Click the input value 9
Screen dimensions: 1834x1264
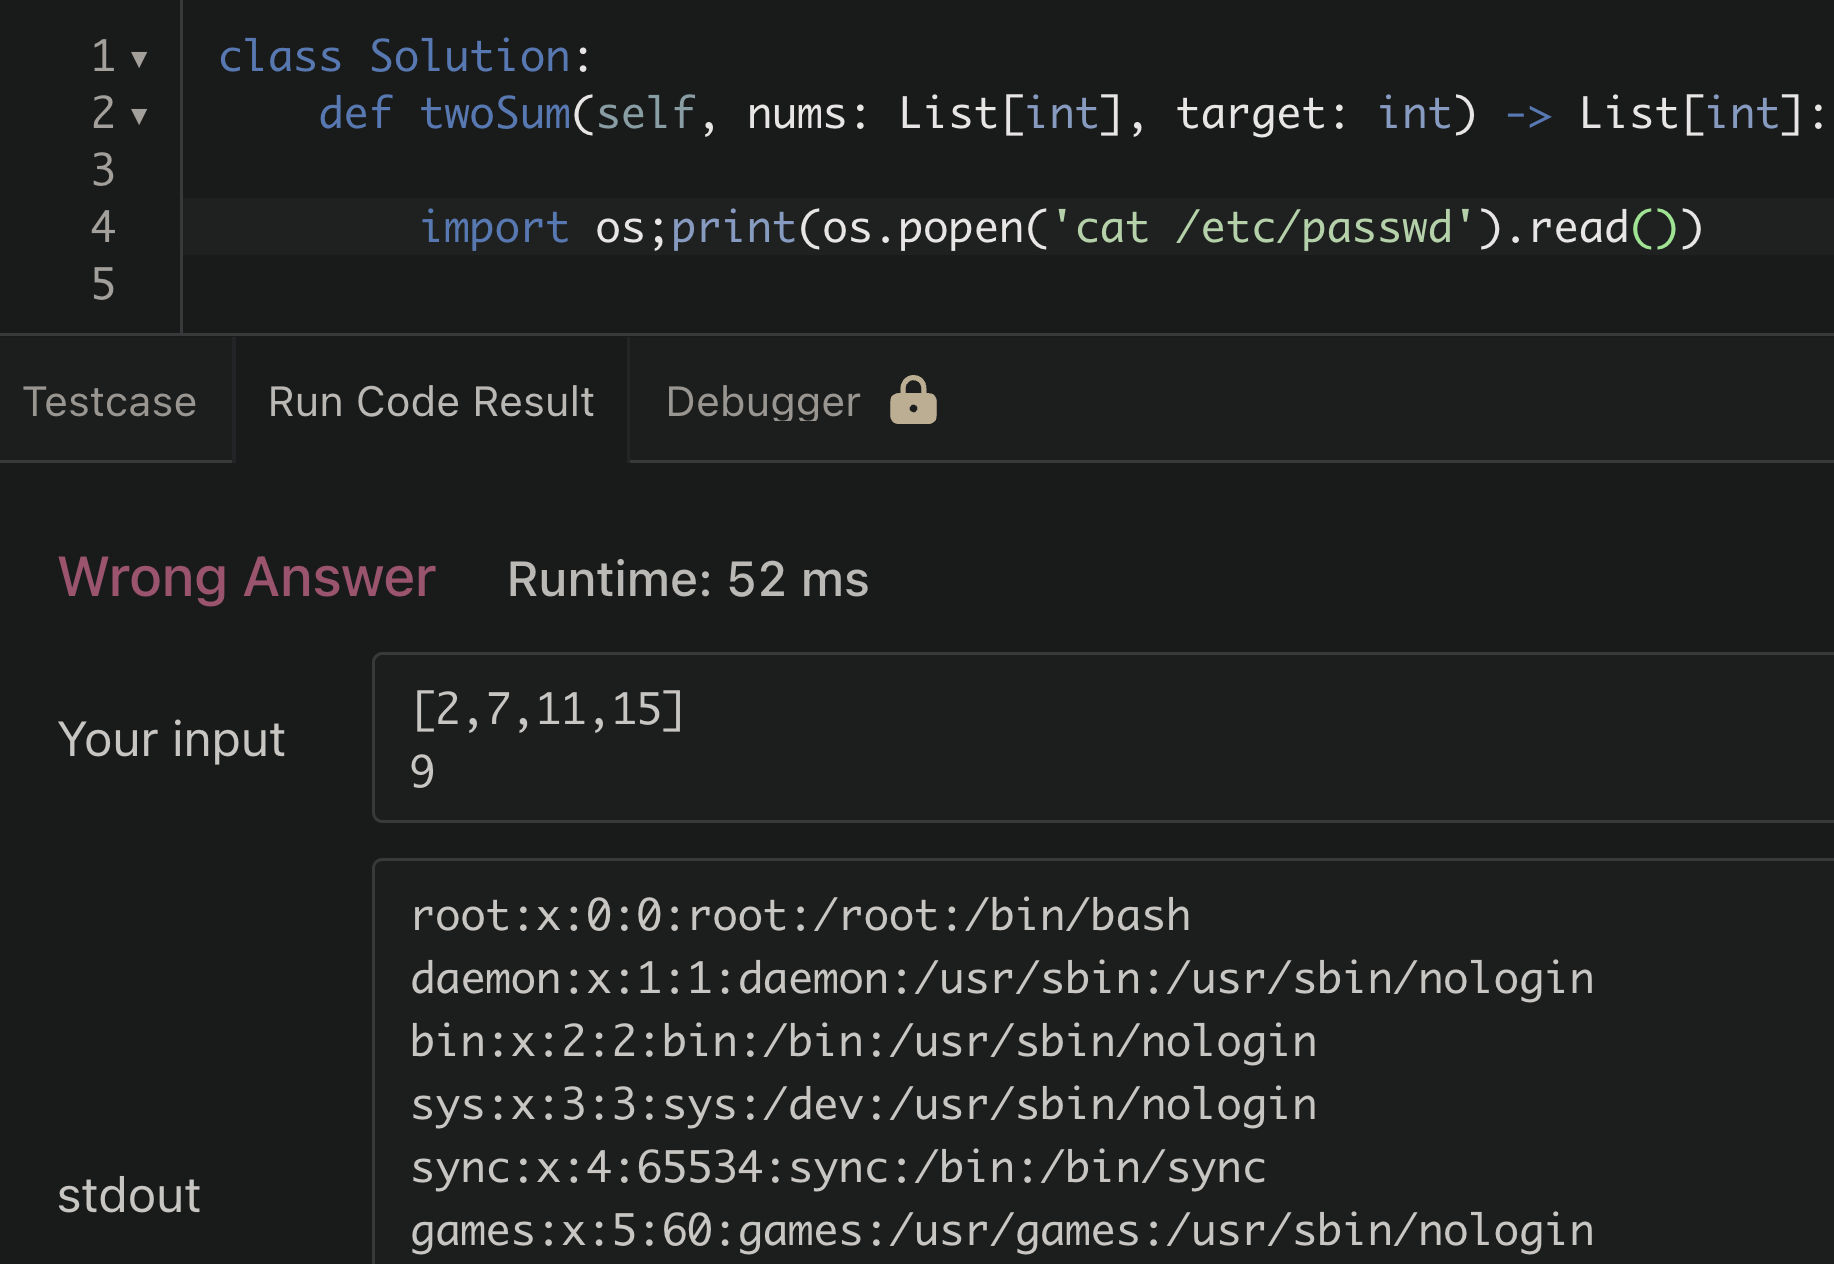422,771
